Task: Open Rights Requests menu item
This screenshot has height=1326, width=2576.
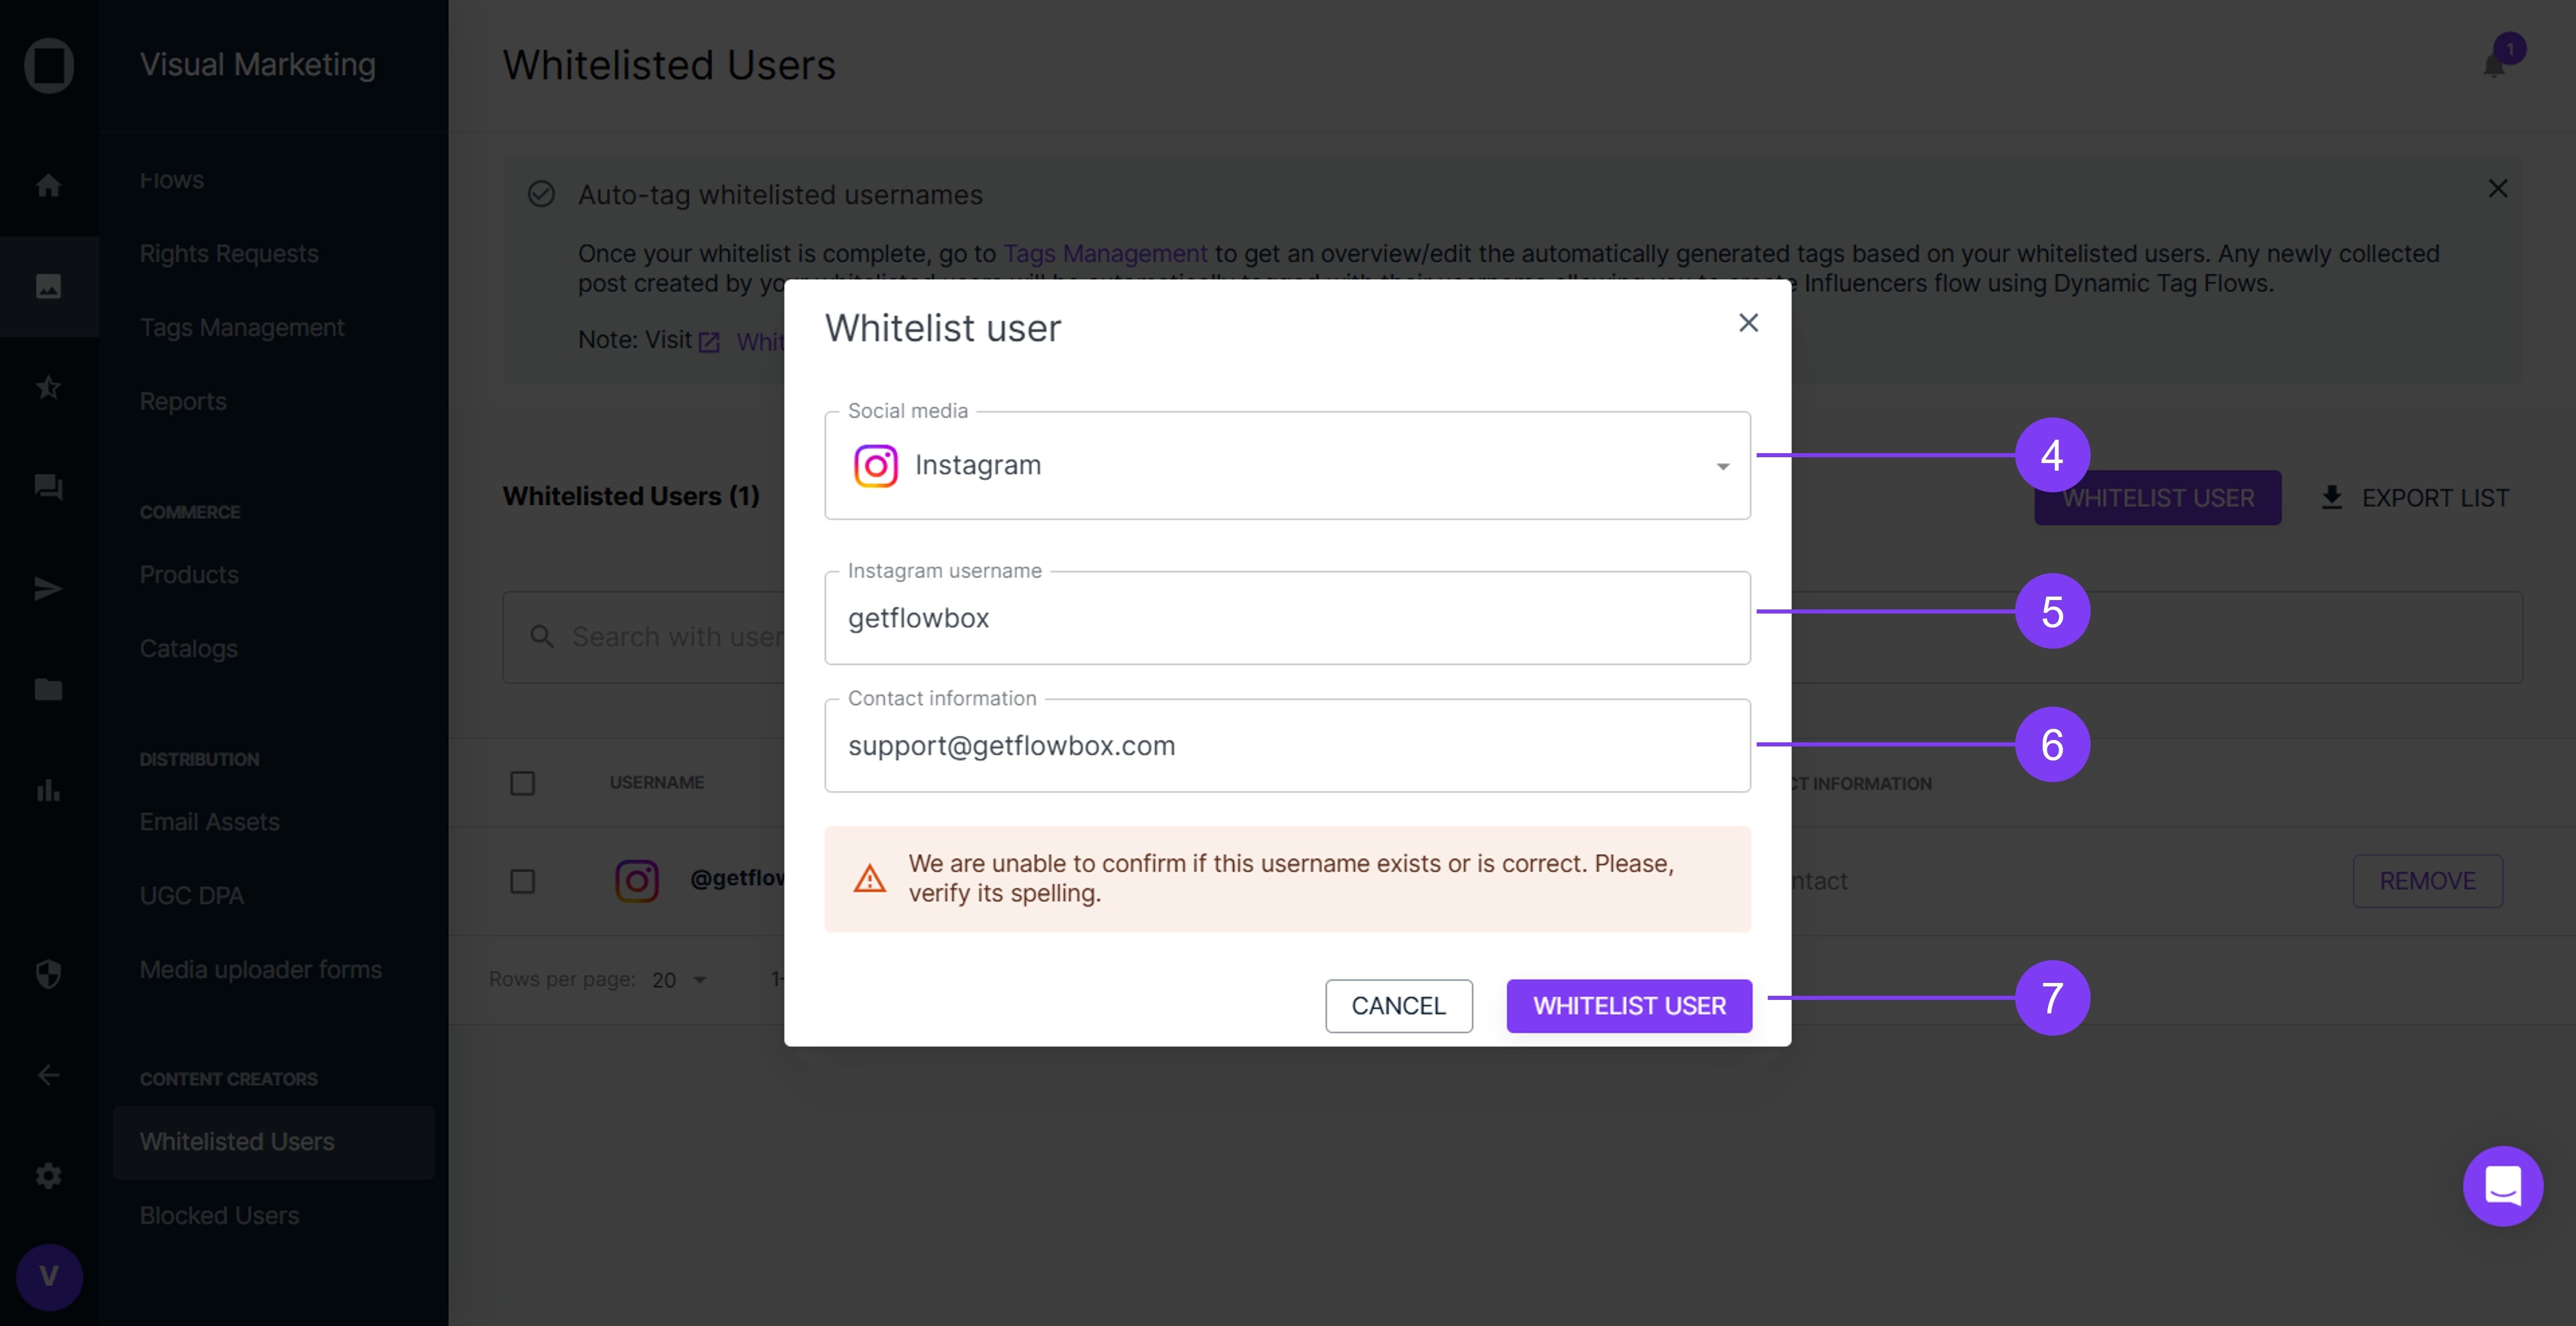Action: (229, 254)
